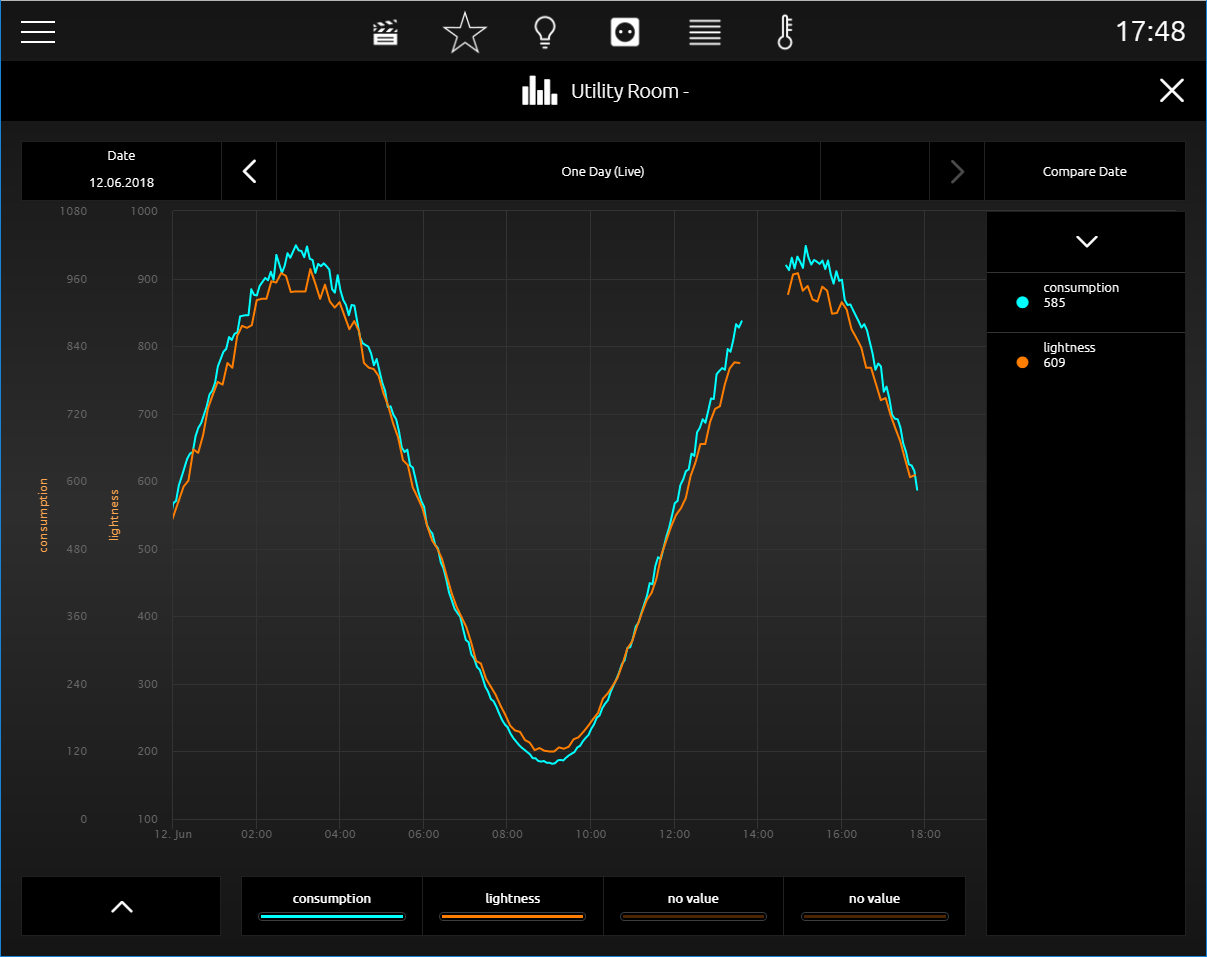The image size is (1207, 957).
Task: Go to previous day arrow
Action: pyautogui.click(x=249, y=171)
